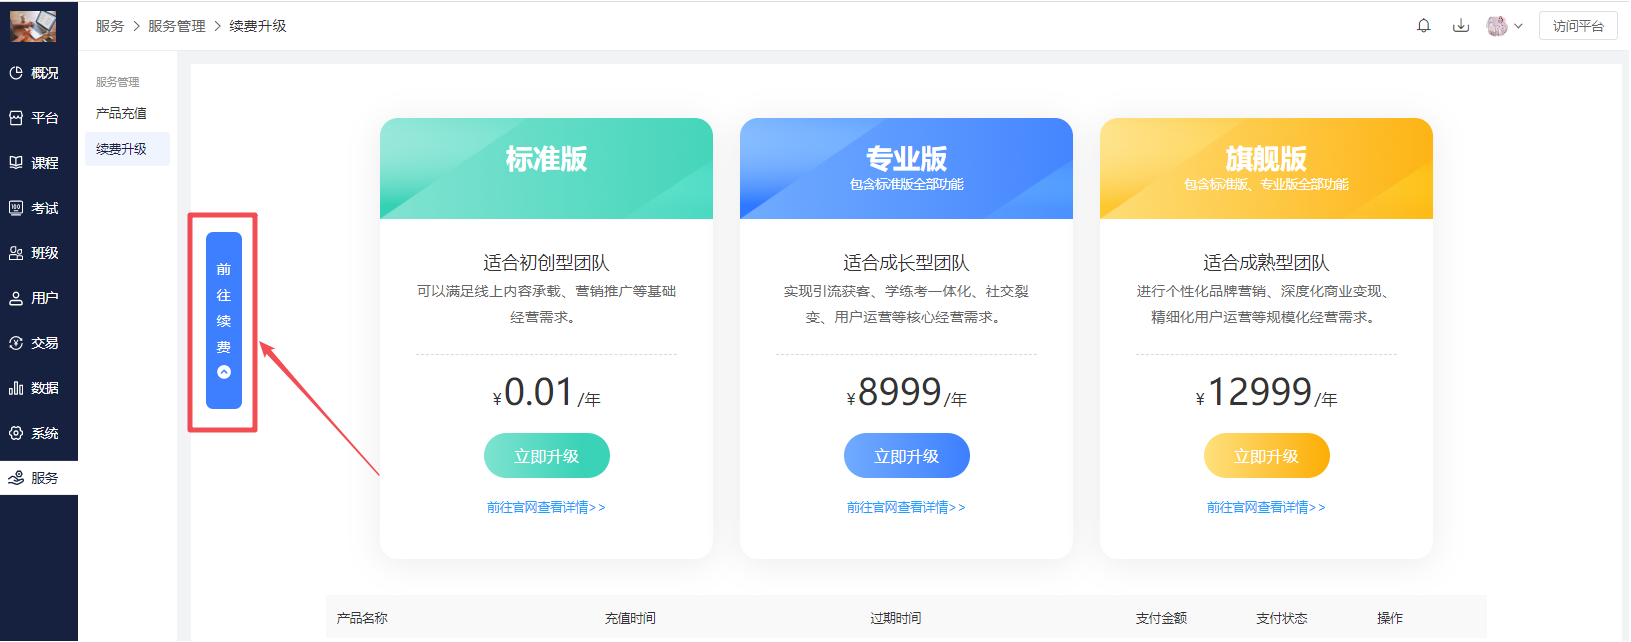Click 立即升级 for 旗舰版
Image resolution: width=1631 pixels, height=642 pixels.
click(x=1267, y=456)
